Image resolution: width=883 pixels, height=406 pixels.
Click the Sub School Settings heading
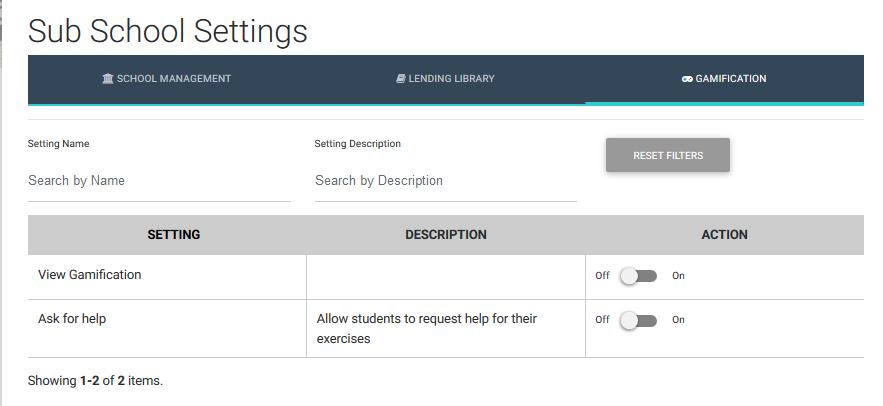[168, 31]
